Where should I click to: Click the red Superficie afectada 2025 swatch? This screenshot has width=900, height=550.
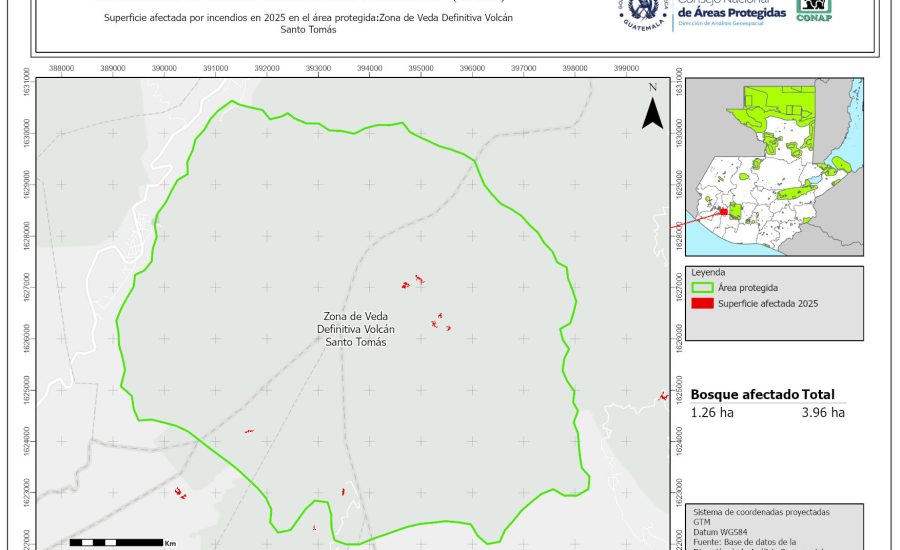click(703, 303)
